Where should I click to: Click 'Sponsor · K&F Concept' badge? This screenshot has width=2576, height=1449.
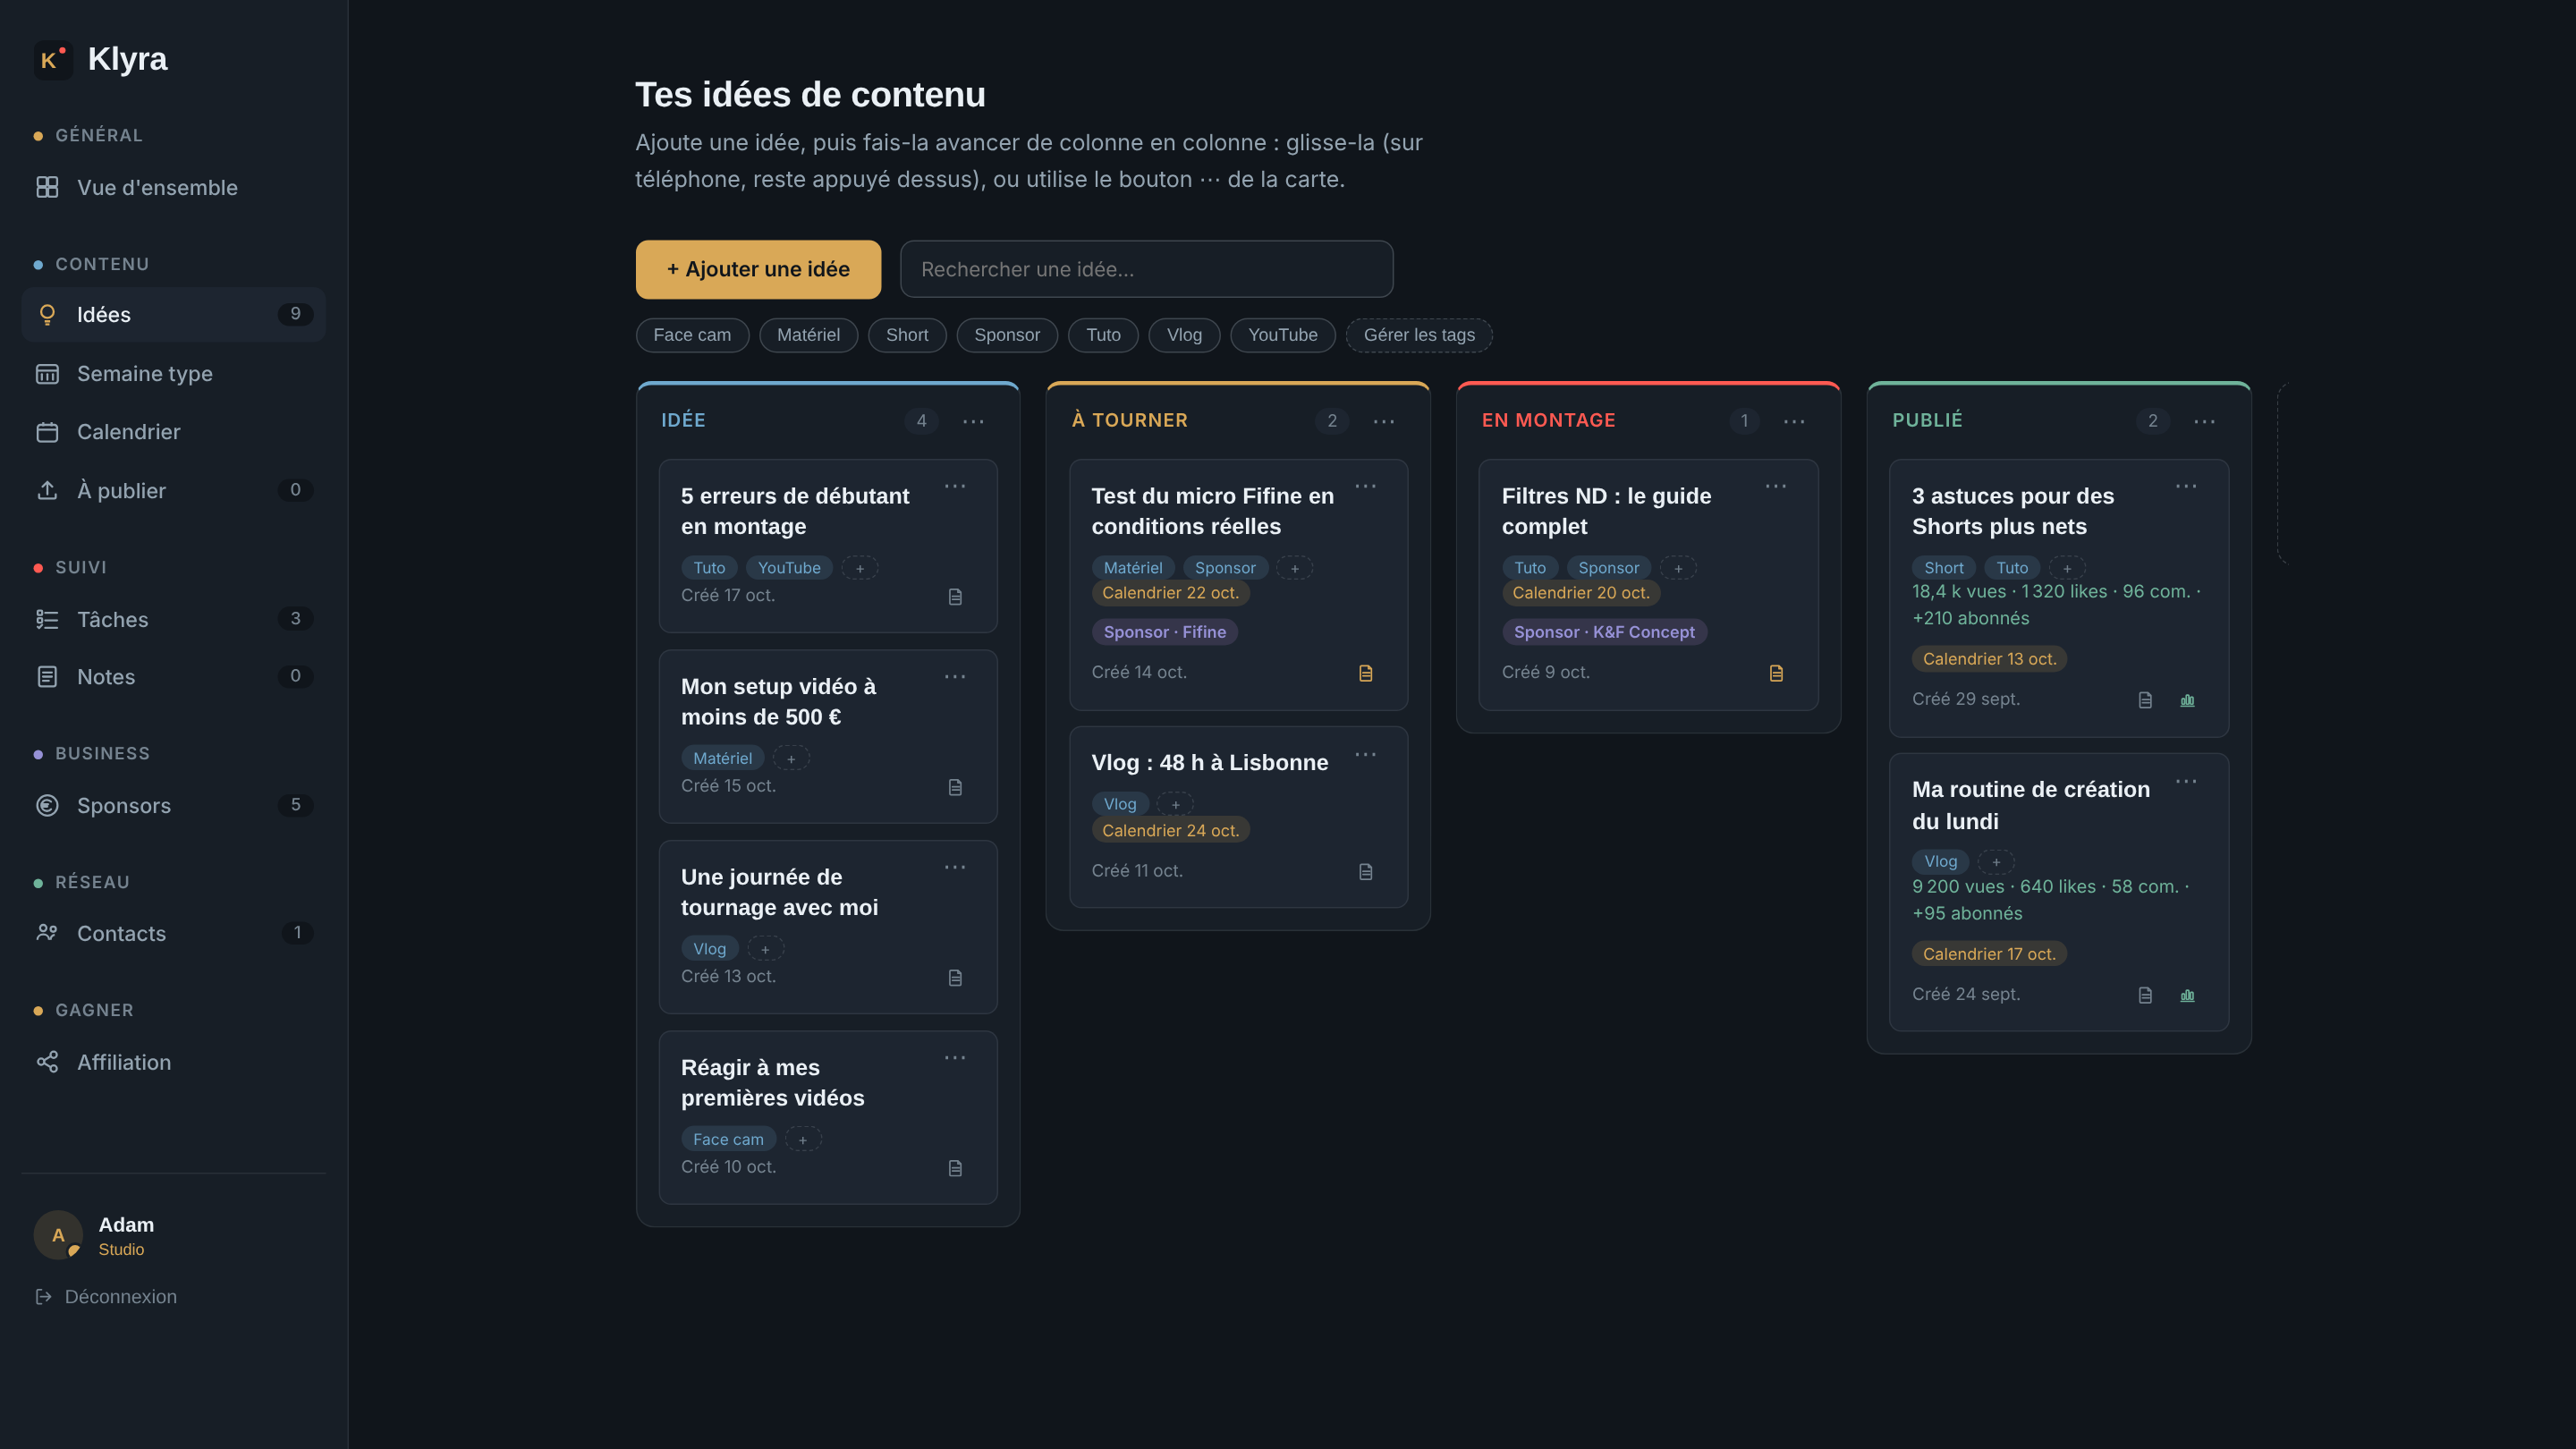[1604, 632]
